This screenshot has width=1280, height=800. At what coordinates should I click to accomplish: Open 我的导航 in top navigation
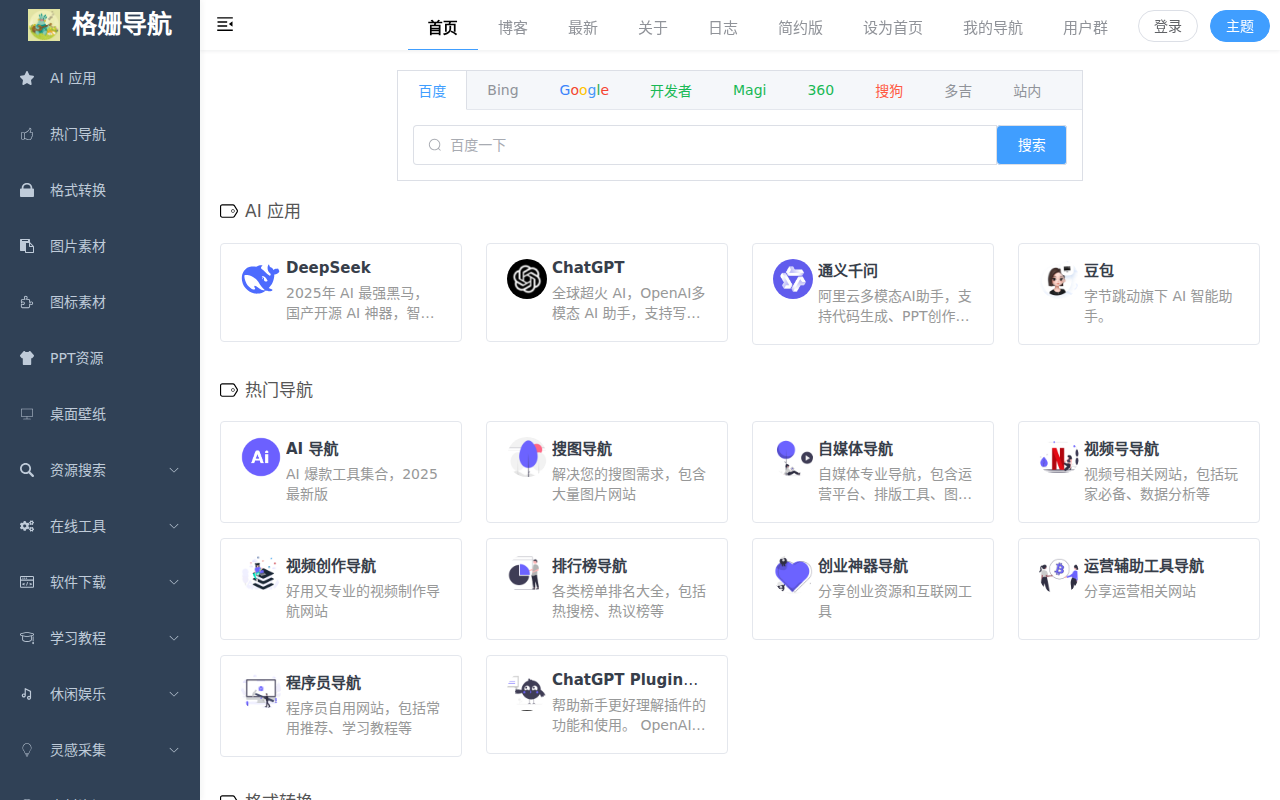(x=993, y=28)
